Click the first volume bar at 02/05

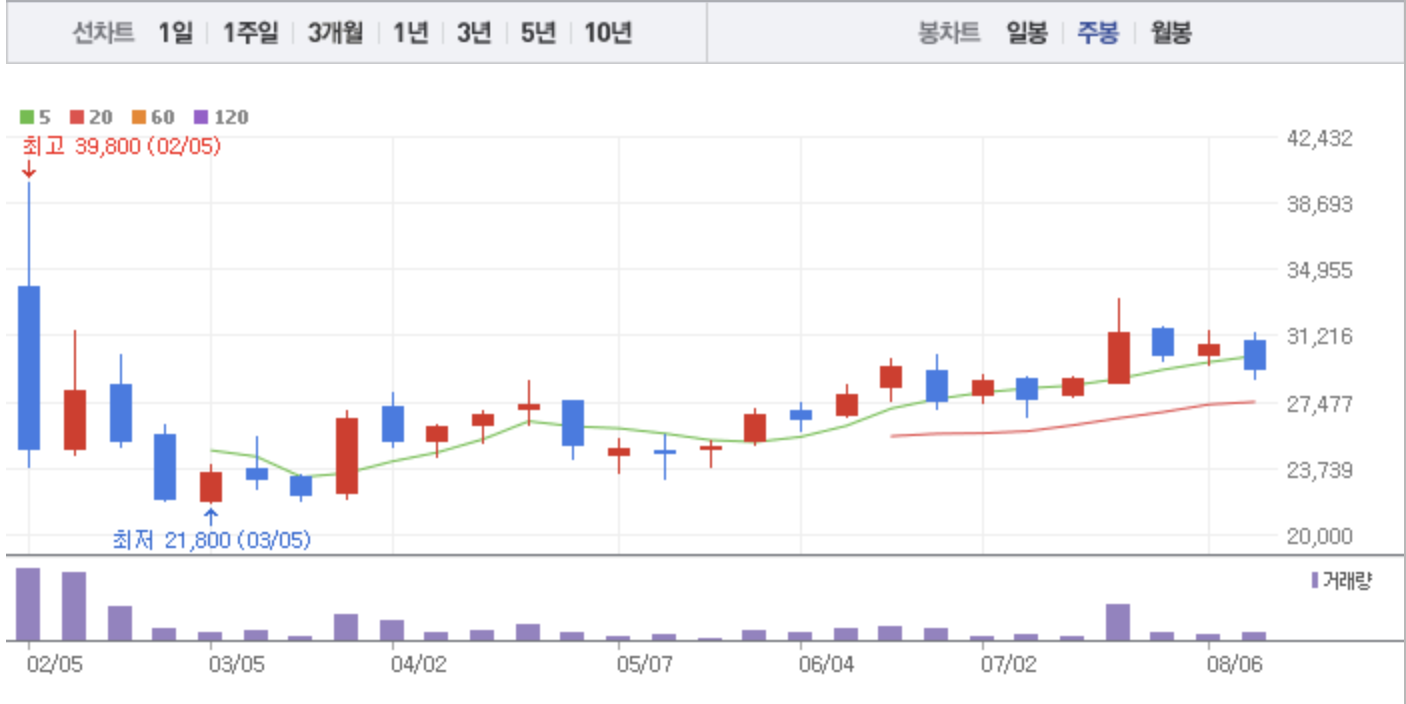click(x=28, y=604)
